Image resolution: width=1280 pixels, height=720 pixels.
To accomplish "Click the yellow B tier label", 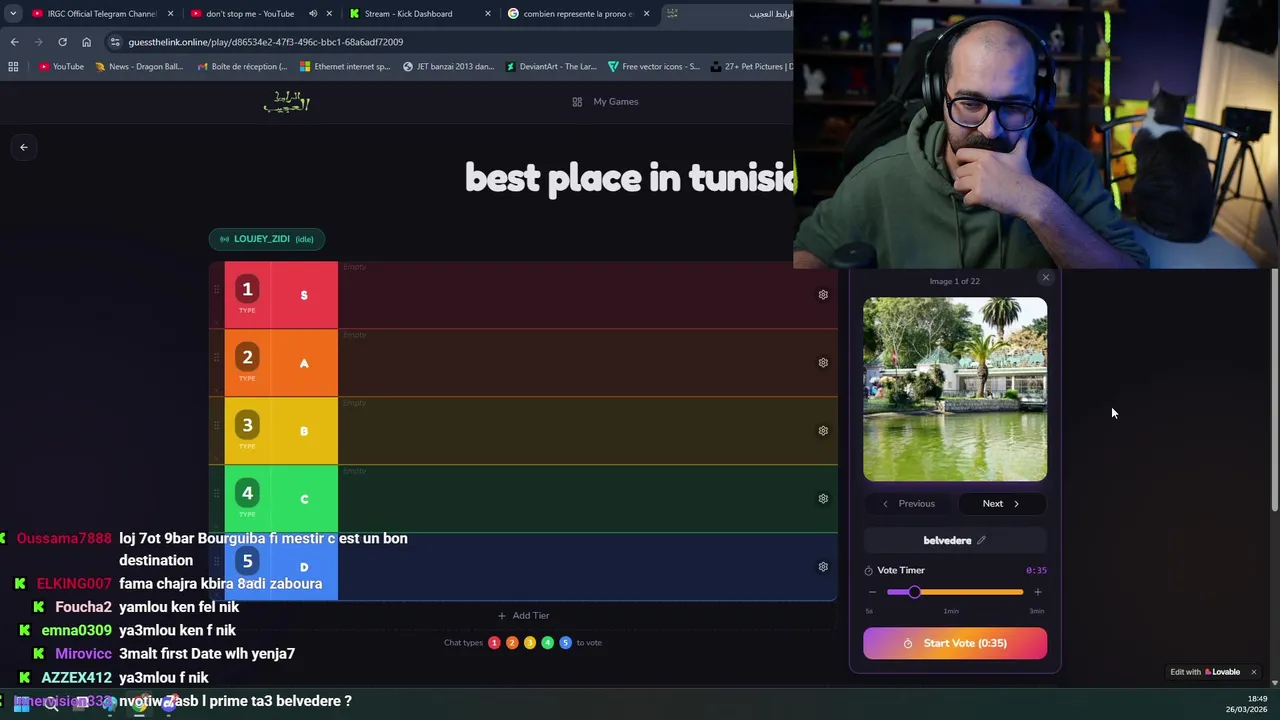I will 304,431.
